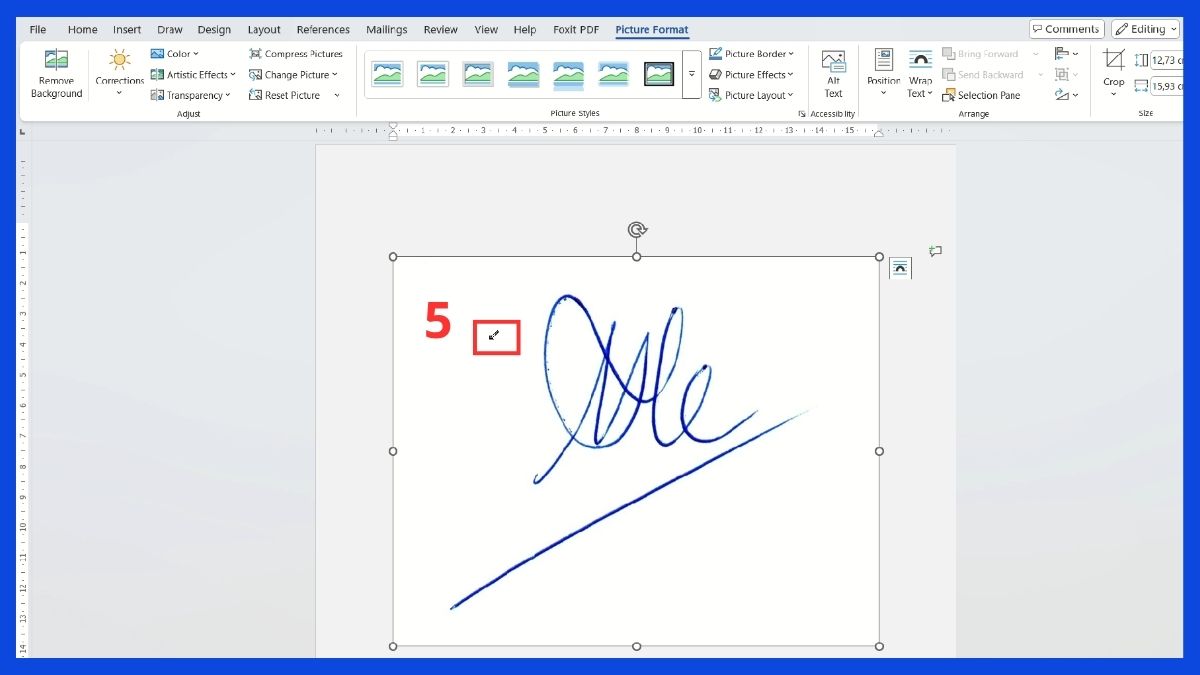Apply the first picture style thumbnail
This screenshot has width=1200, height=675.
[387, 74]
